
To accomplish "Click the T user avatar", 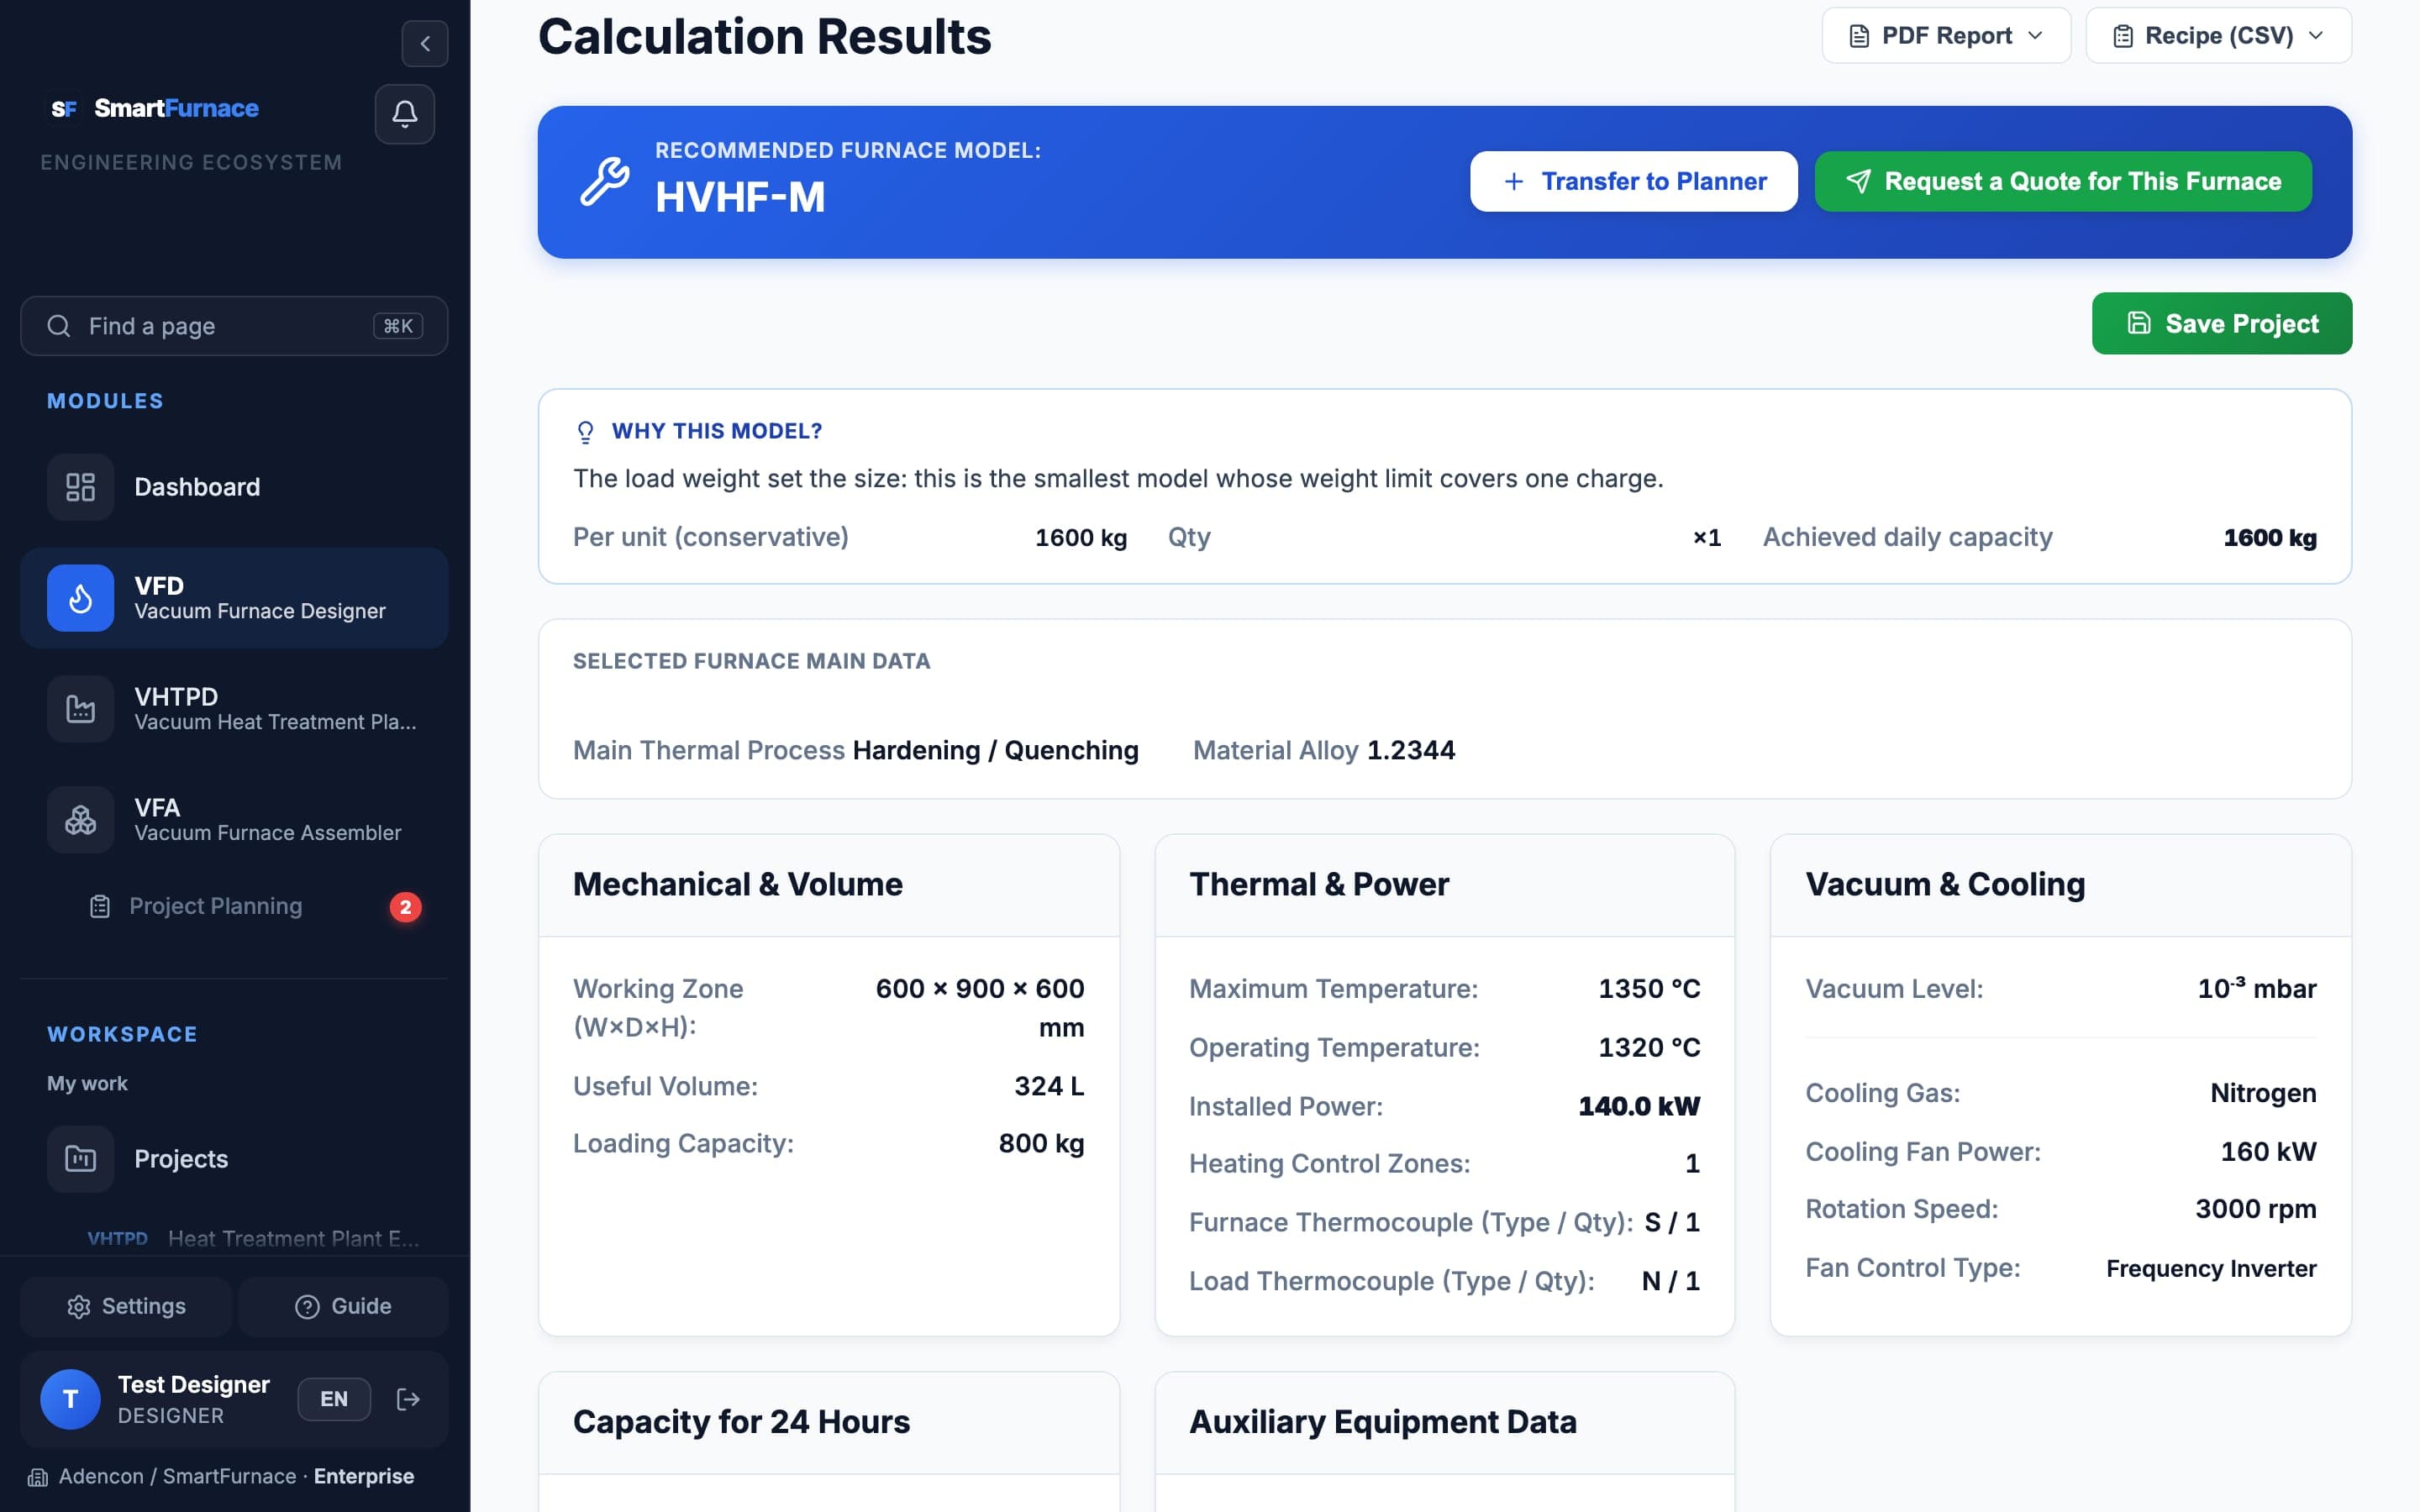I will tap(70, 1399).
